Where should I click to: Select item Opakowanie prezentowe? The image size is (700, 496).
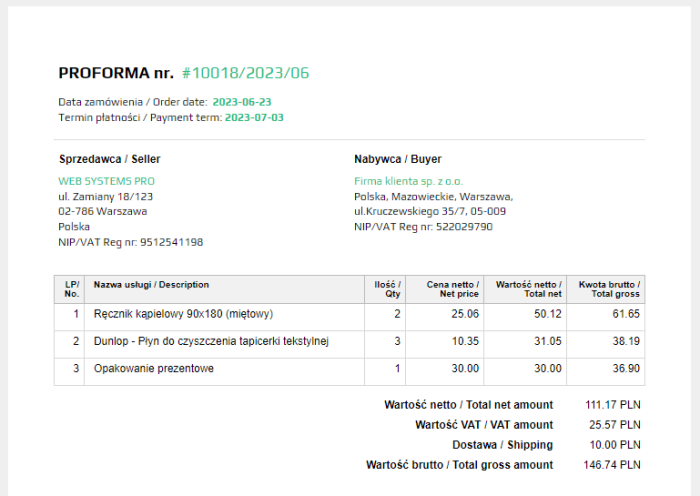pos(154,369)
